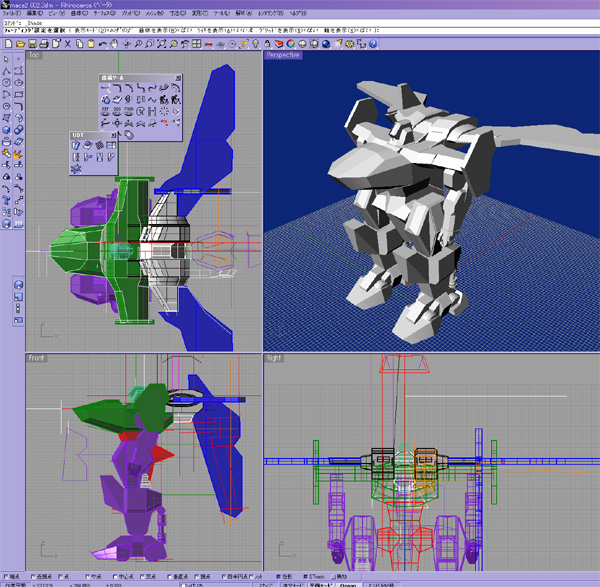Viewport: 600px width, 587px height.
Task: Click the four-viewport layout icon
Action: pyautogui.click(x=197, y=44)
